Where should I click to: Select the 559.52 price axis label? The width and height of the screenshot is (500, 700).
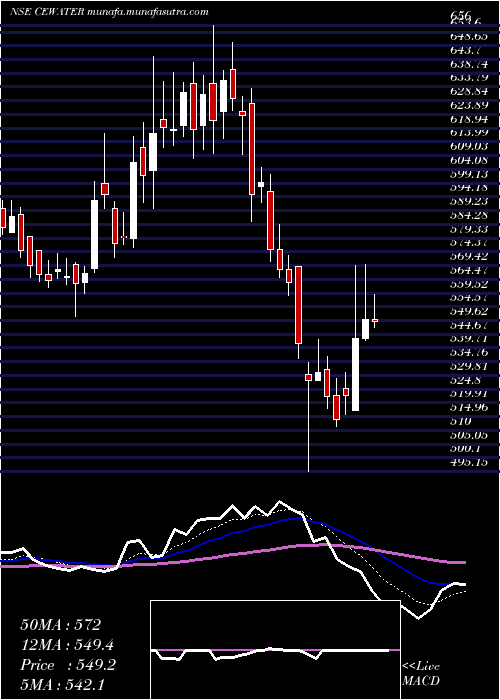pos(467,284)
